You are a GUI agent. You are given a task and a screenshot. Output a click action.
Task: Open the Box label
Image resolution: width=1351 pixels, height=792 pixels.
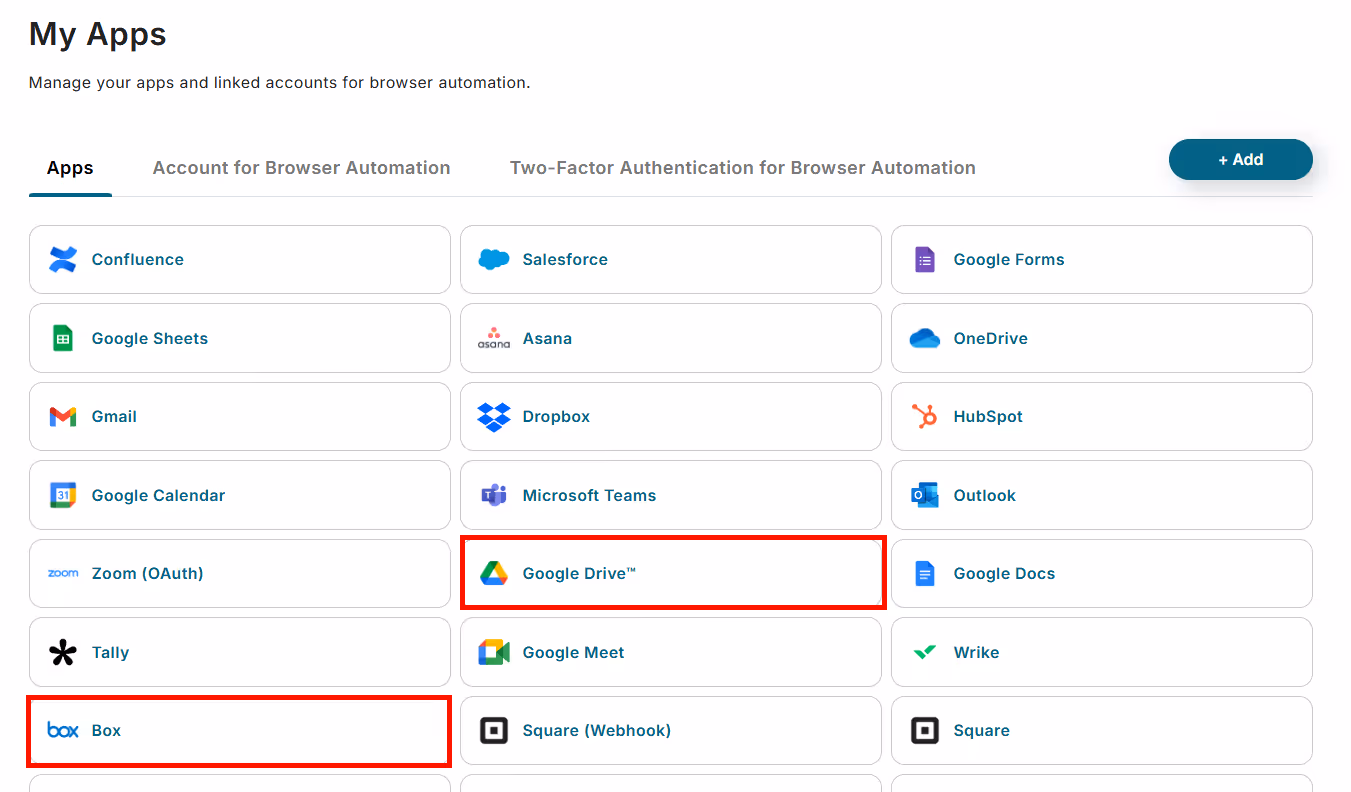(106, 730)
